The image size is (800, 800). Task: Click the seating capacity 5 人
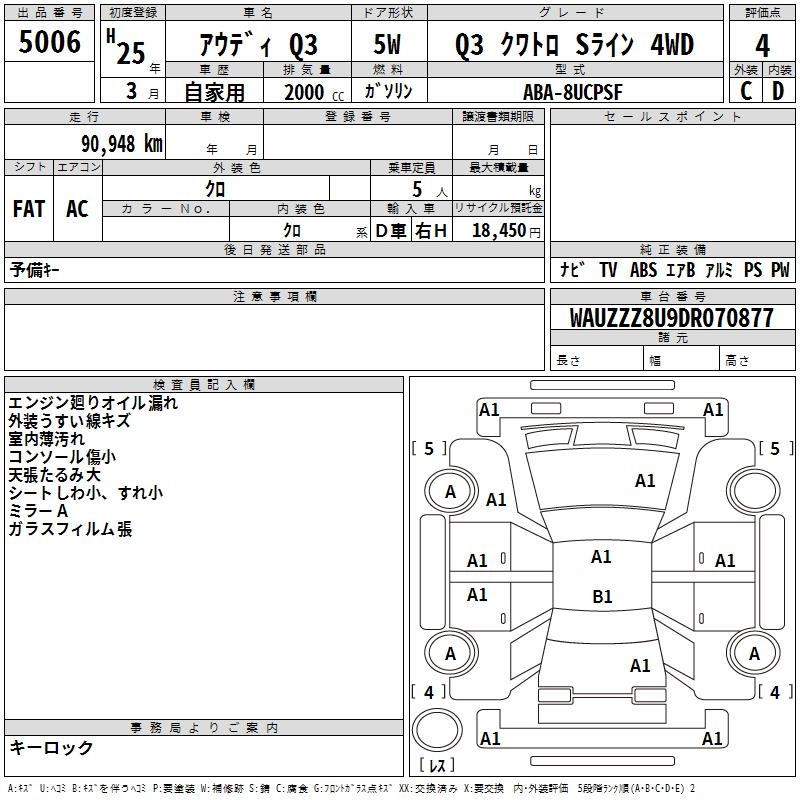click(430, 190)
